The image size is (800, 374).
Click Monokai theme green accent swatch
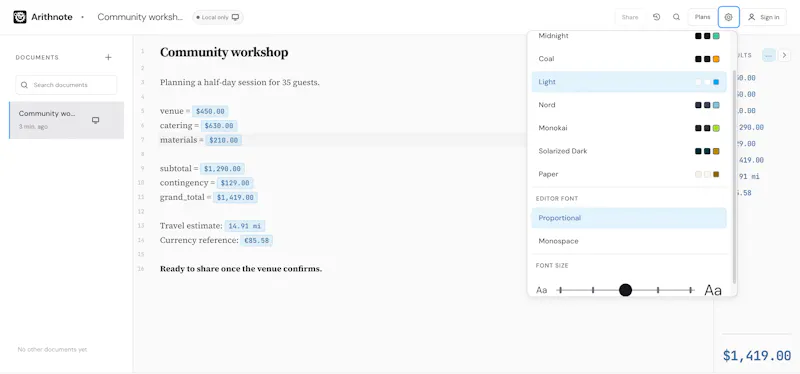(x=716, y=128)
